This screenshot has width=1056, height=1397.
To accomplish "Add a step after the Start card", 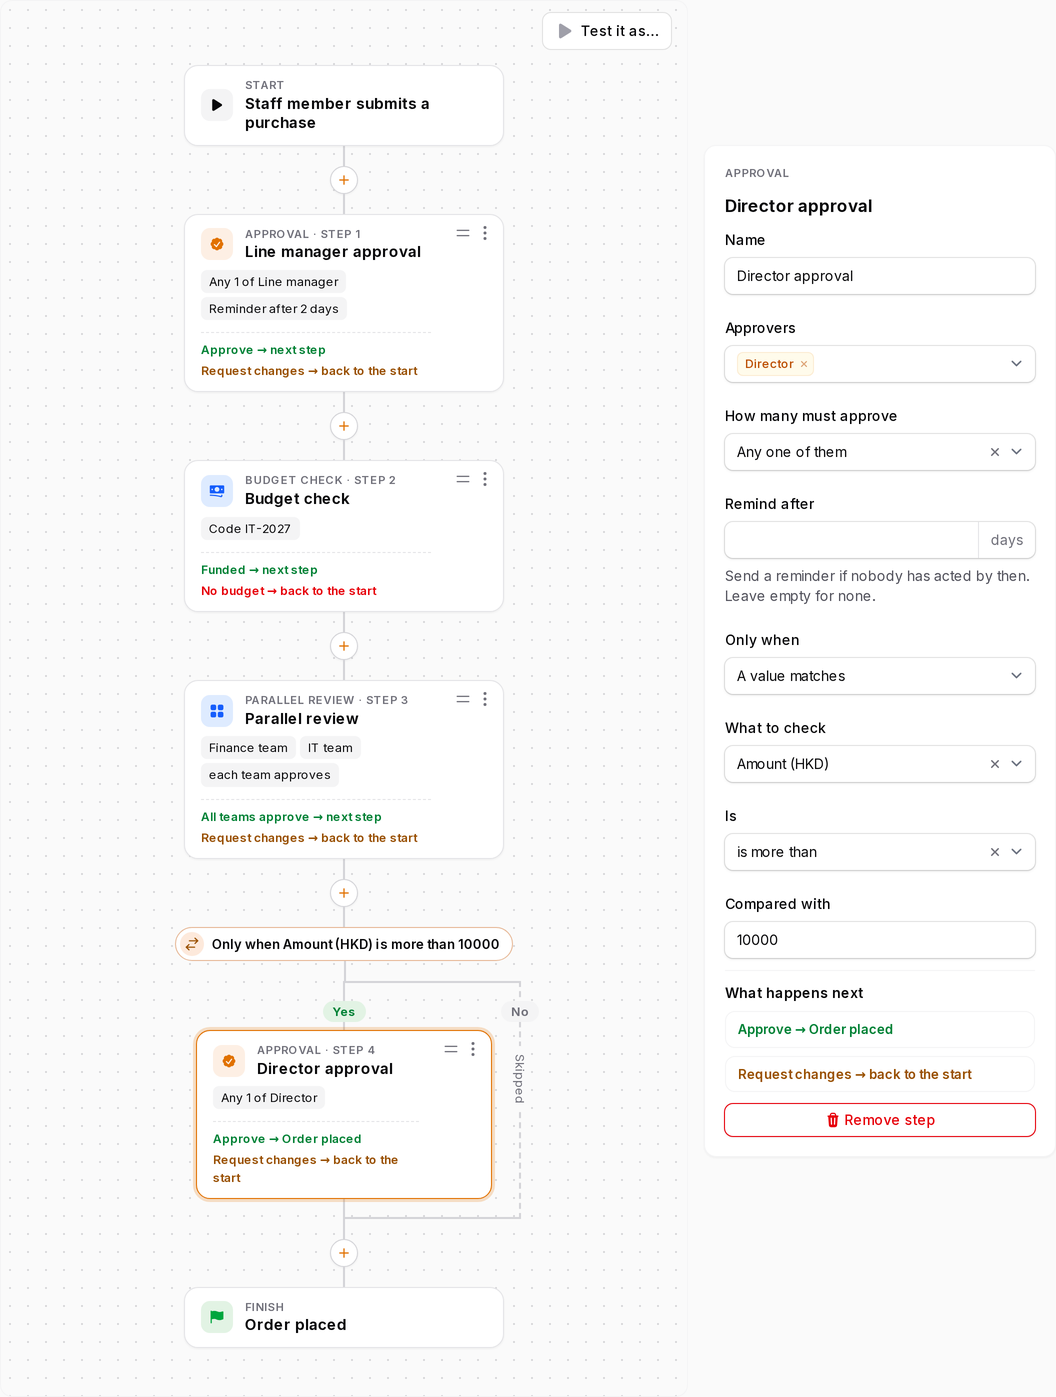I will (344, 180).
